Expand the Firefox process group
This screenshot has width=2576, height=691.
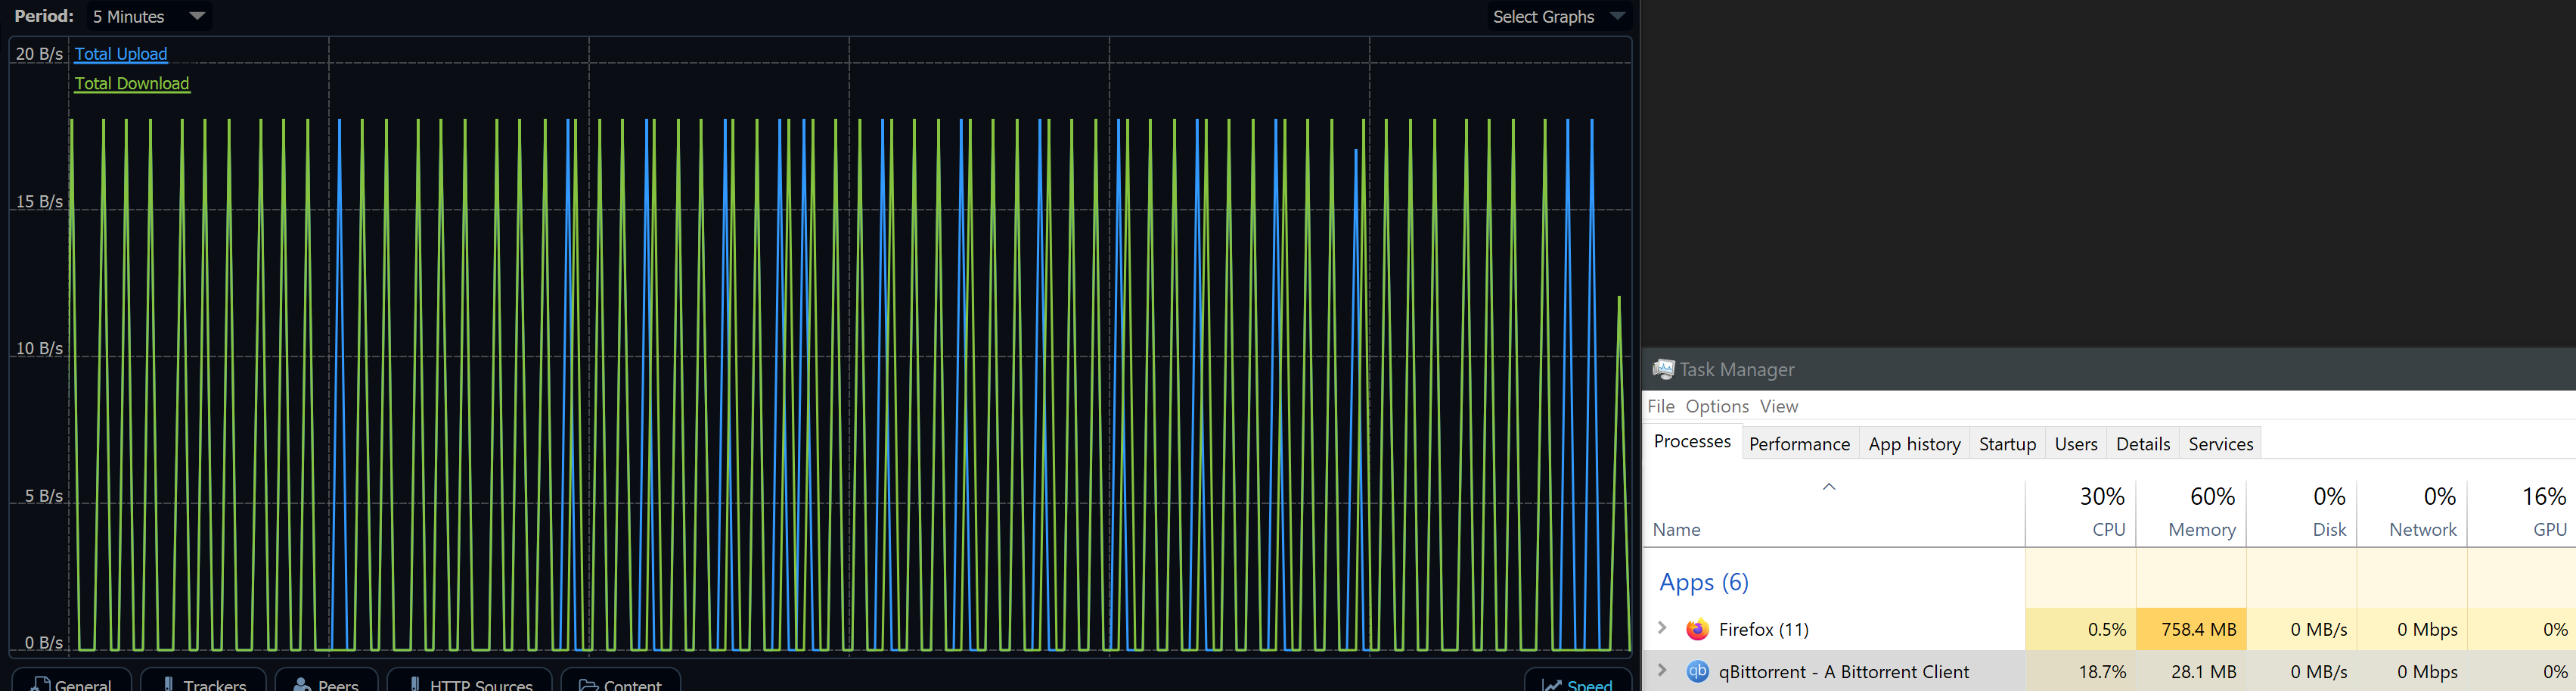click(x=1663, y=629)
